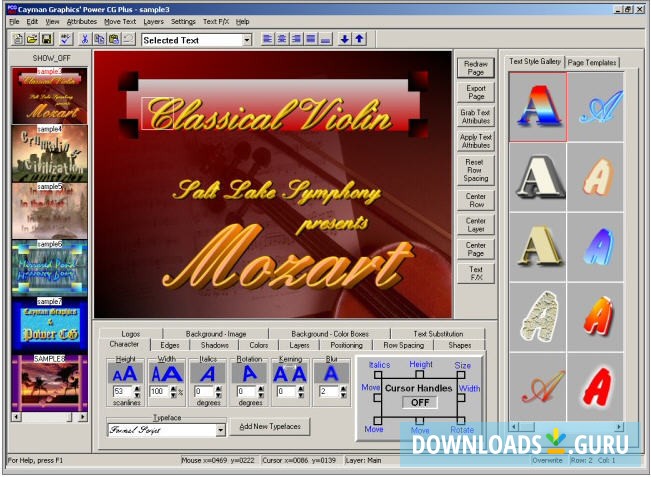
Task: Run the spell check toolbar icon
Action: [x=66, y=39]
